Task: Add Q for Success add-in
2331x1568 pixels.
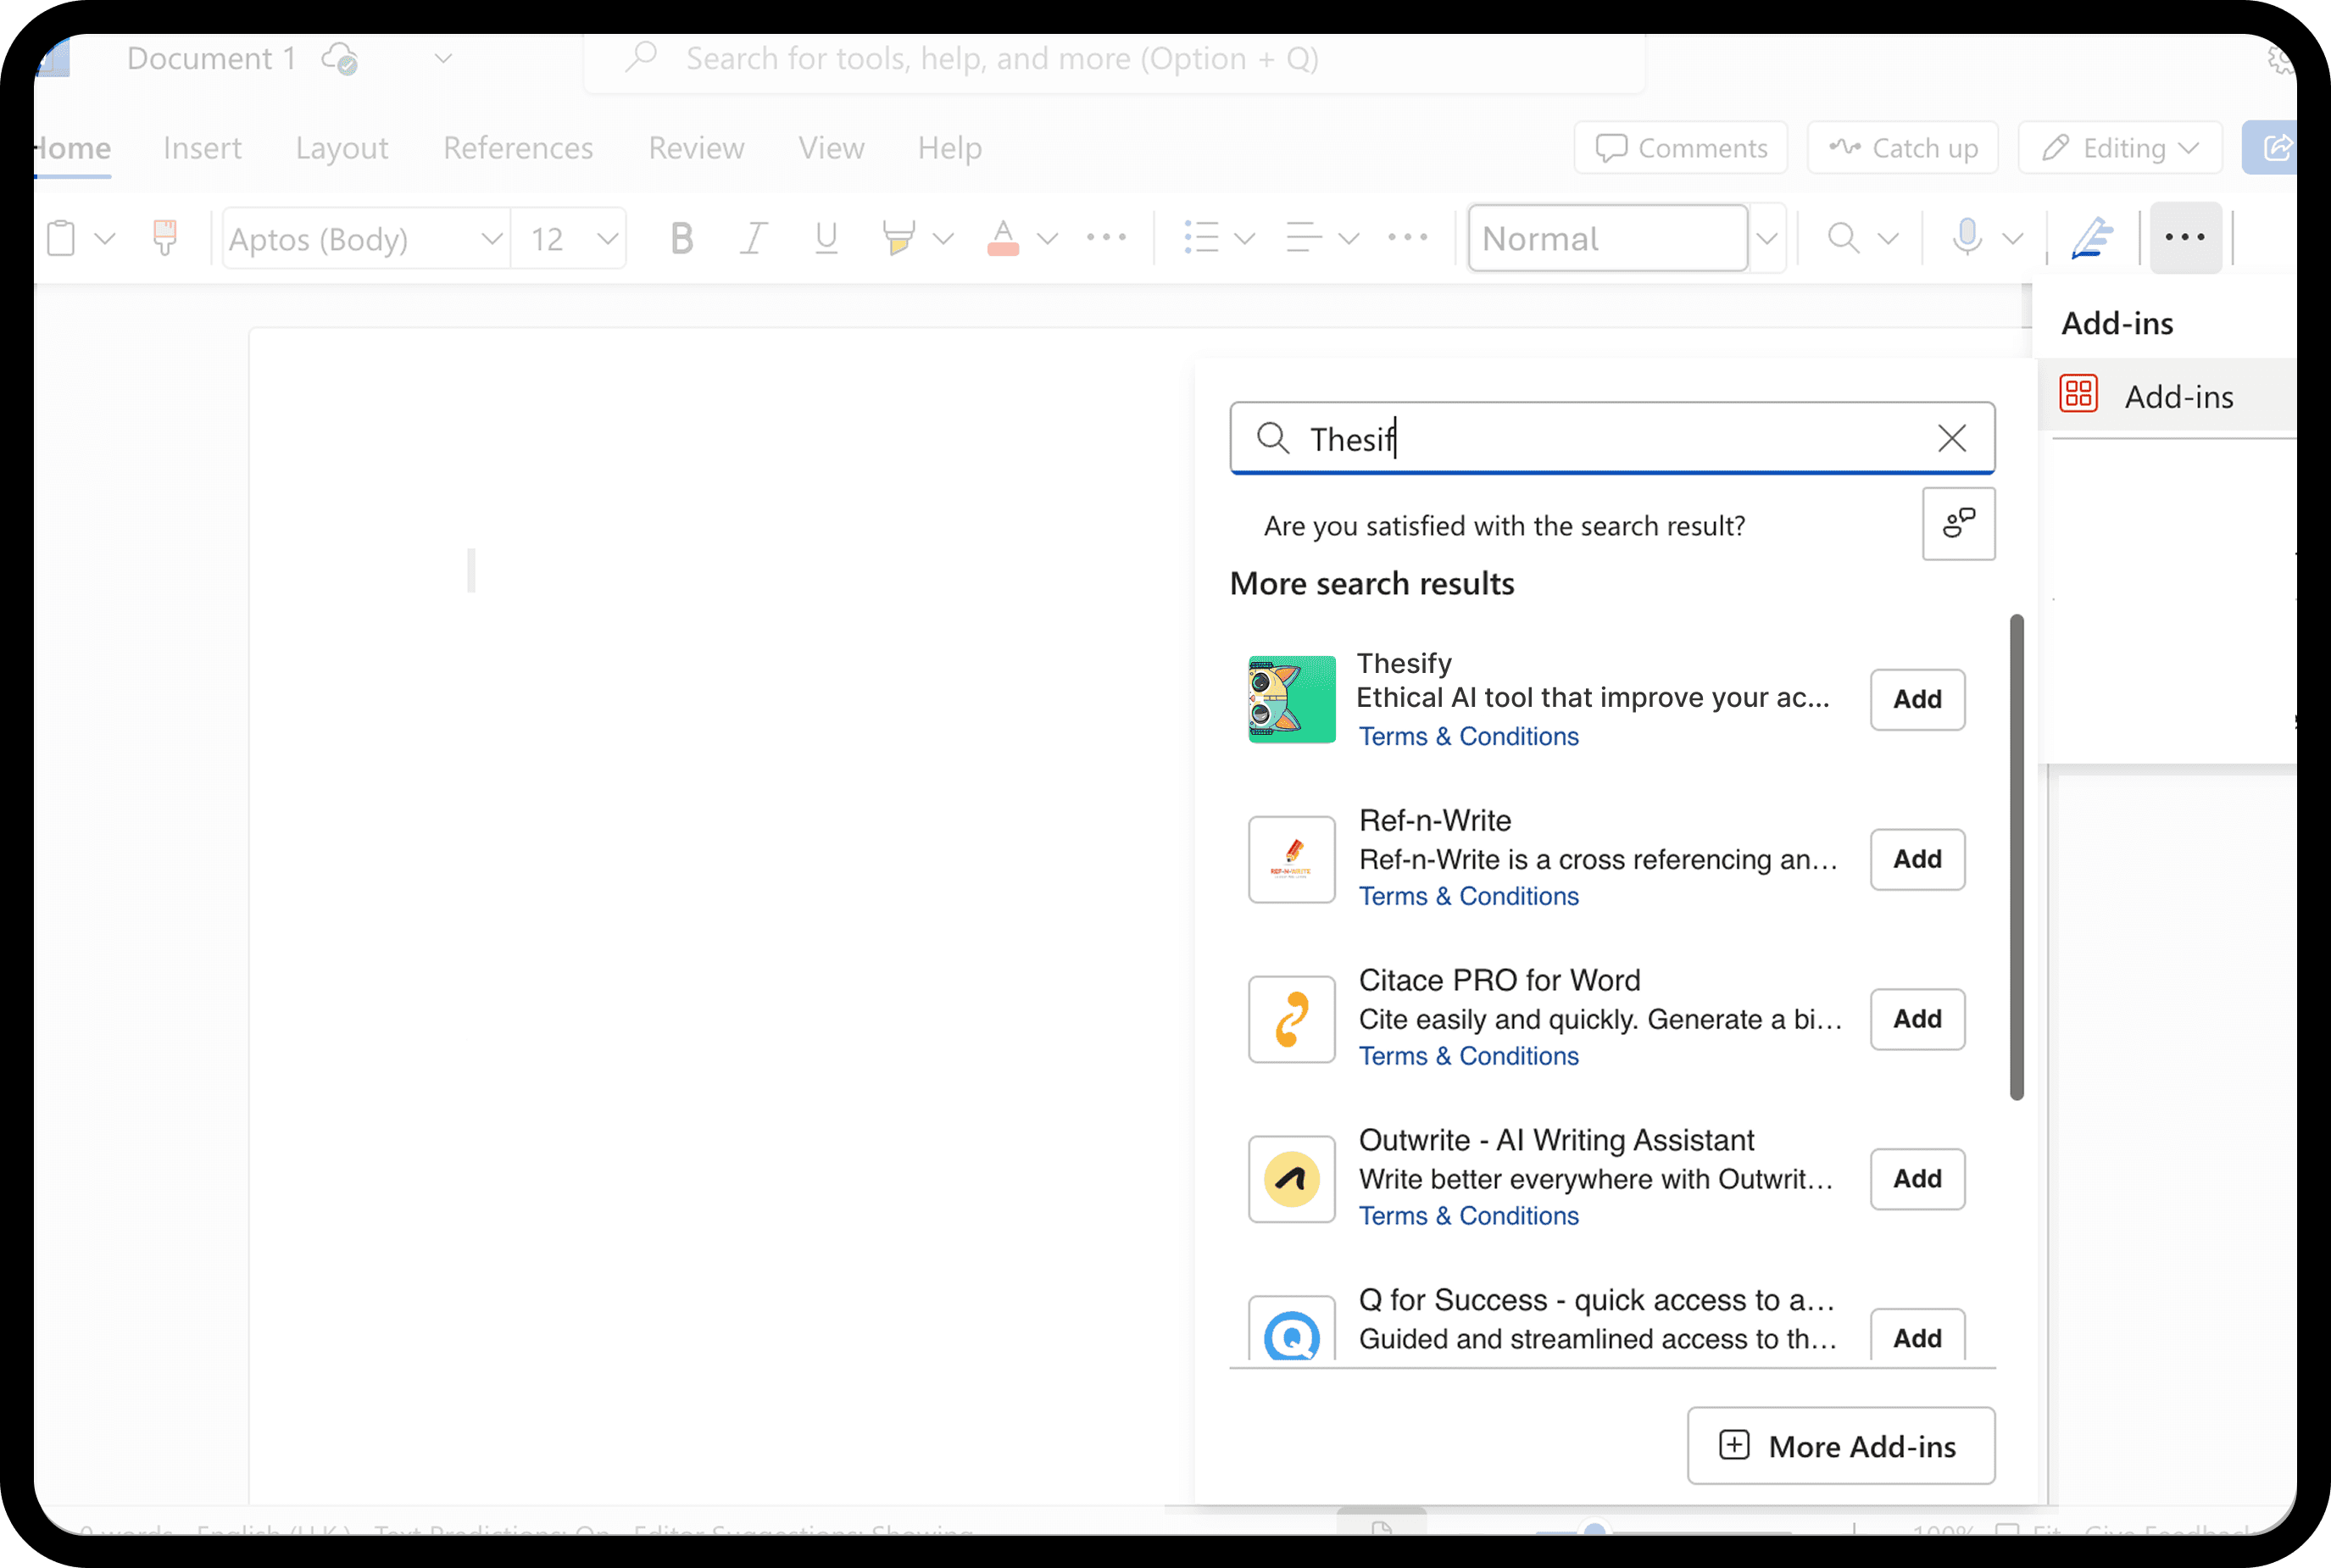Action: (1917, 1336)
